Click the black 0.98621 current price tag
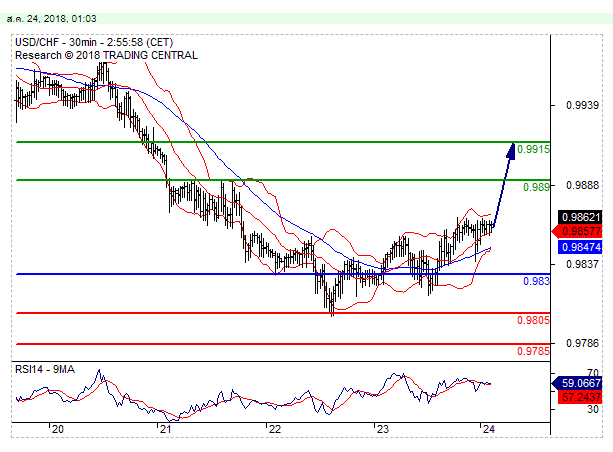Screen dimensions: 613x452 click(x=580, y=217)
